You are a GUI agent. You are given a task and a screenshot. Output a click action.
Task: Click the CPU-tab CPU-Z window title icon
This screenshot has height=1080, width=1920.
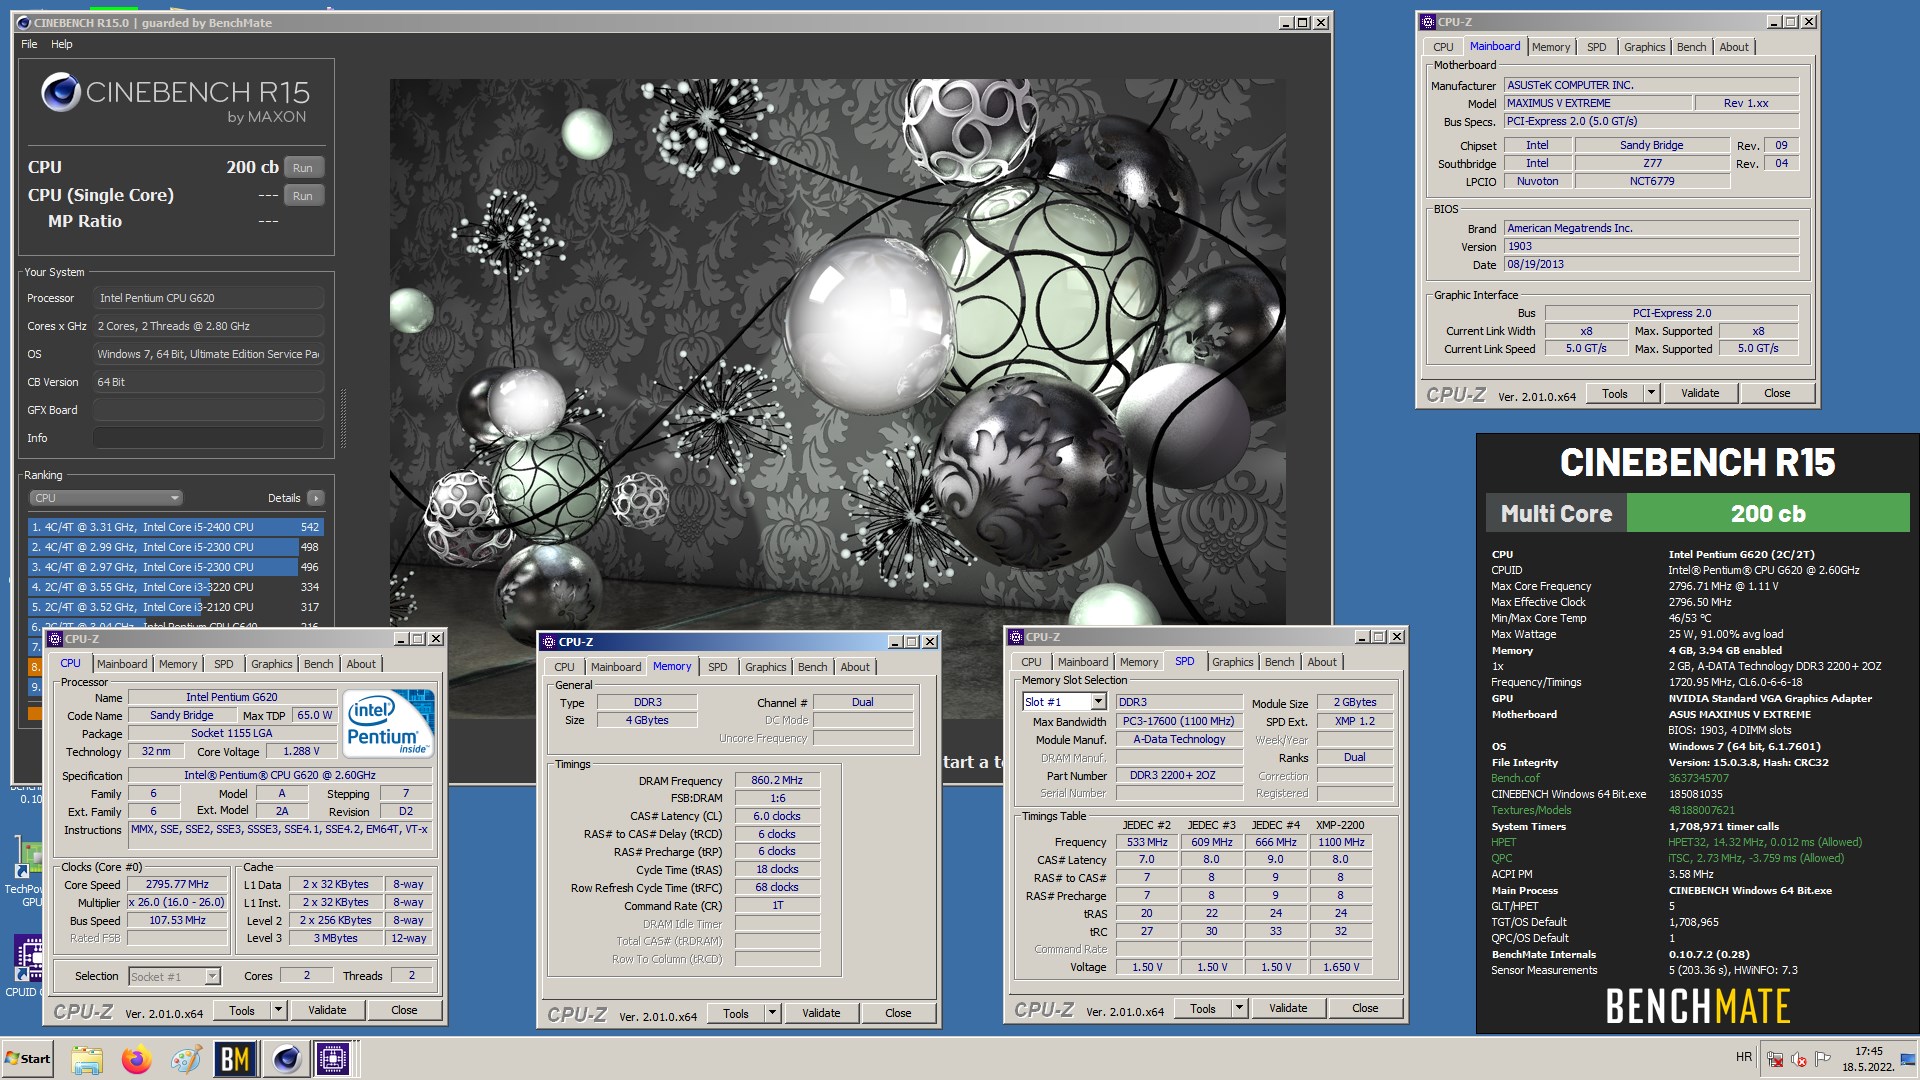pyautogui.click(x=55, y=639)
